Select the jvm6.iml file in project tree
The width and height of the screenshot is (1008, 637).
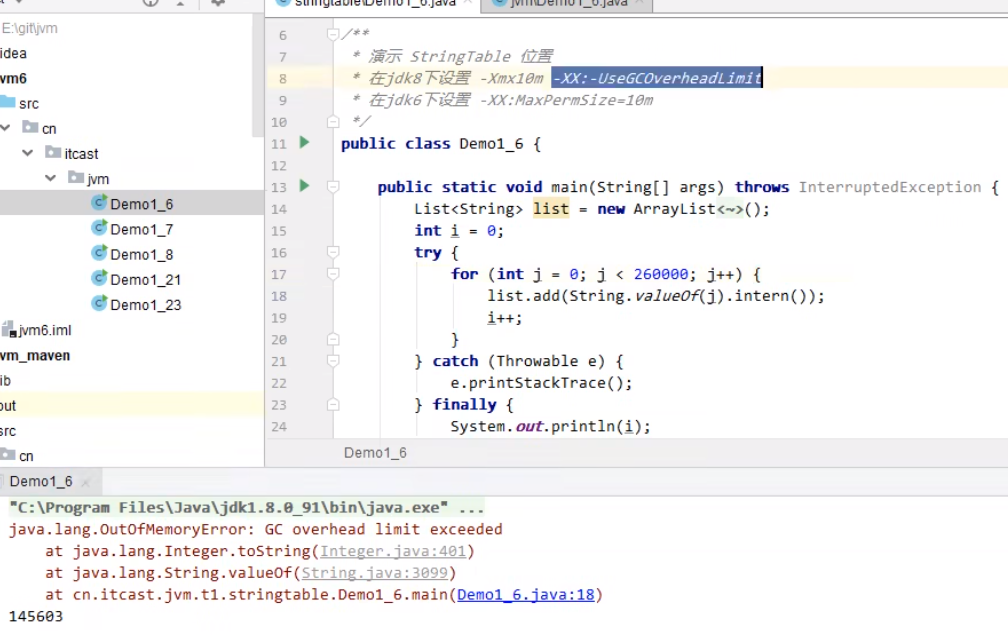pos(45,330)
